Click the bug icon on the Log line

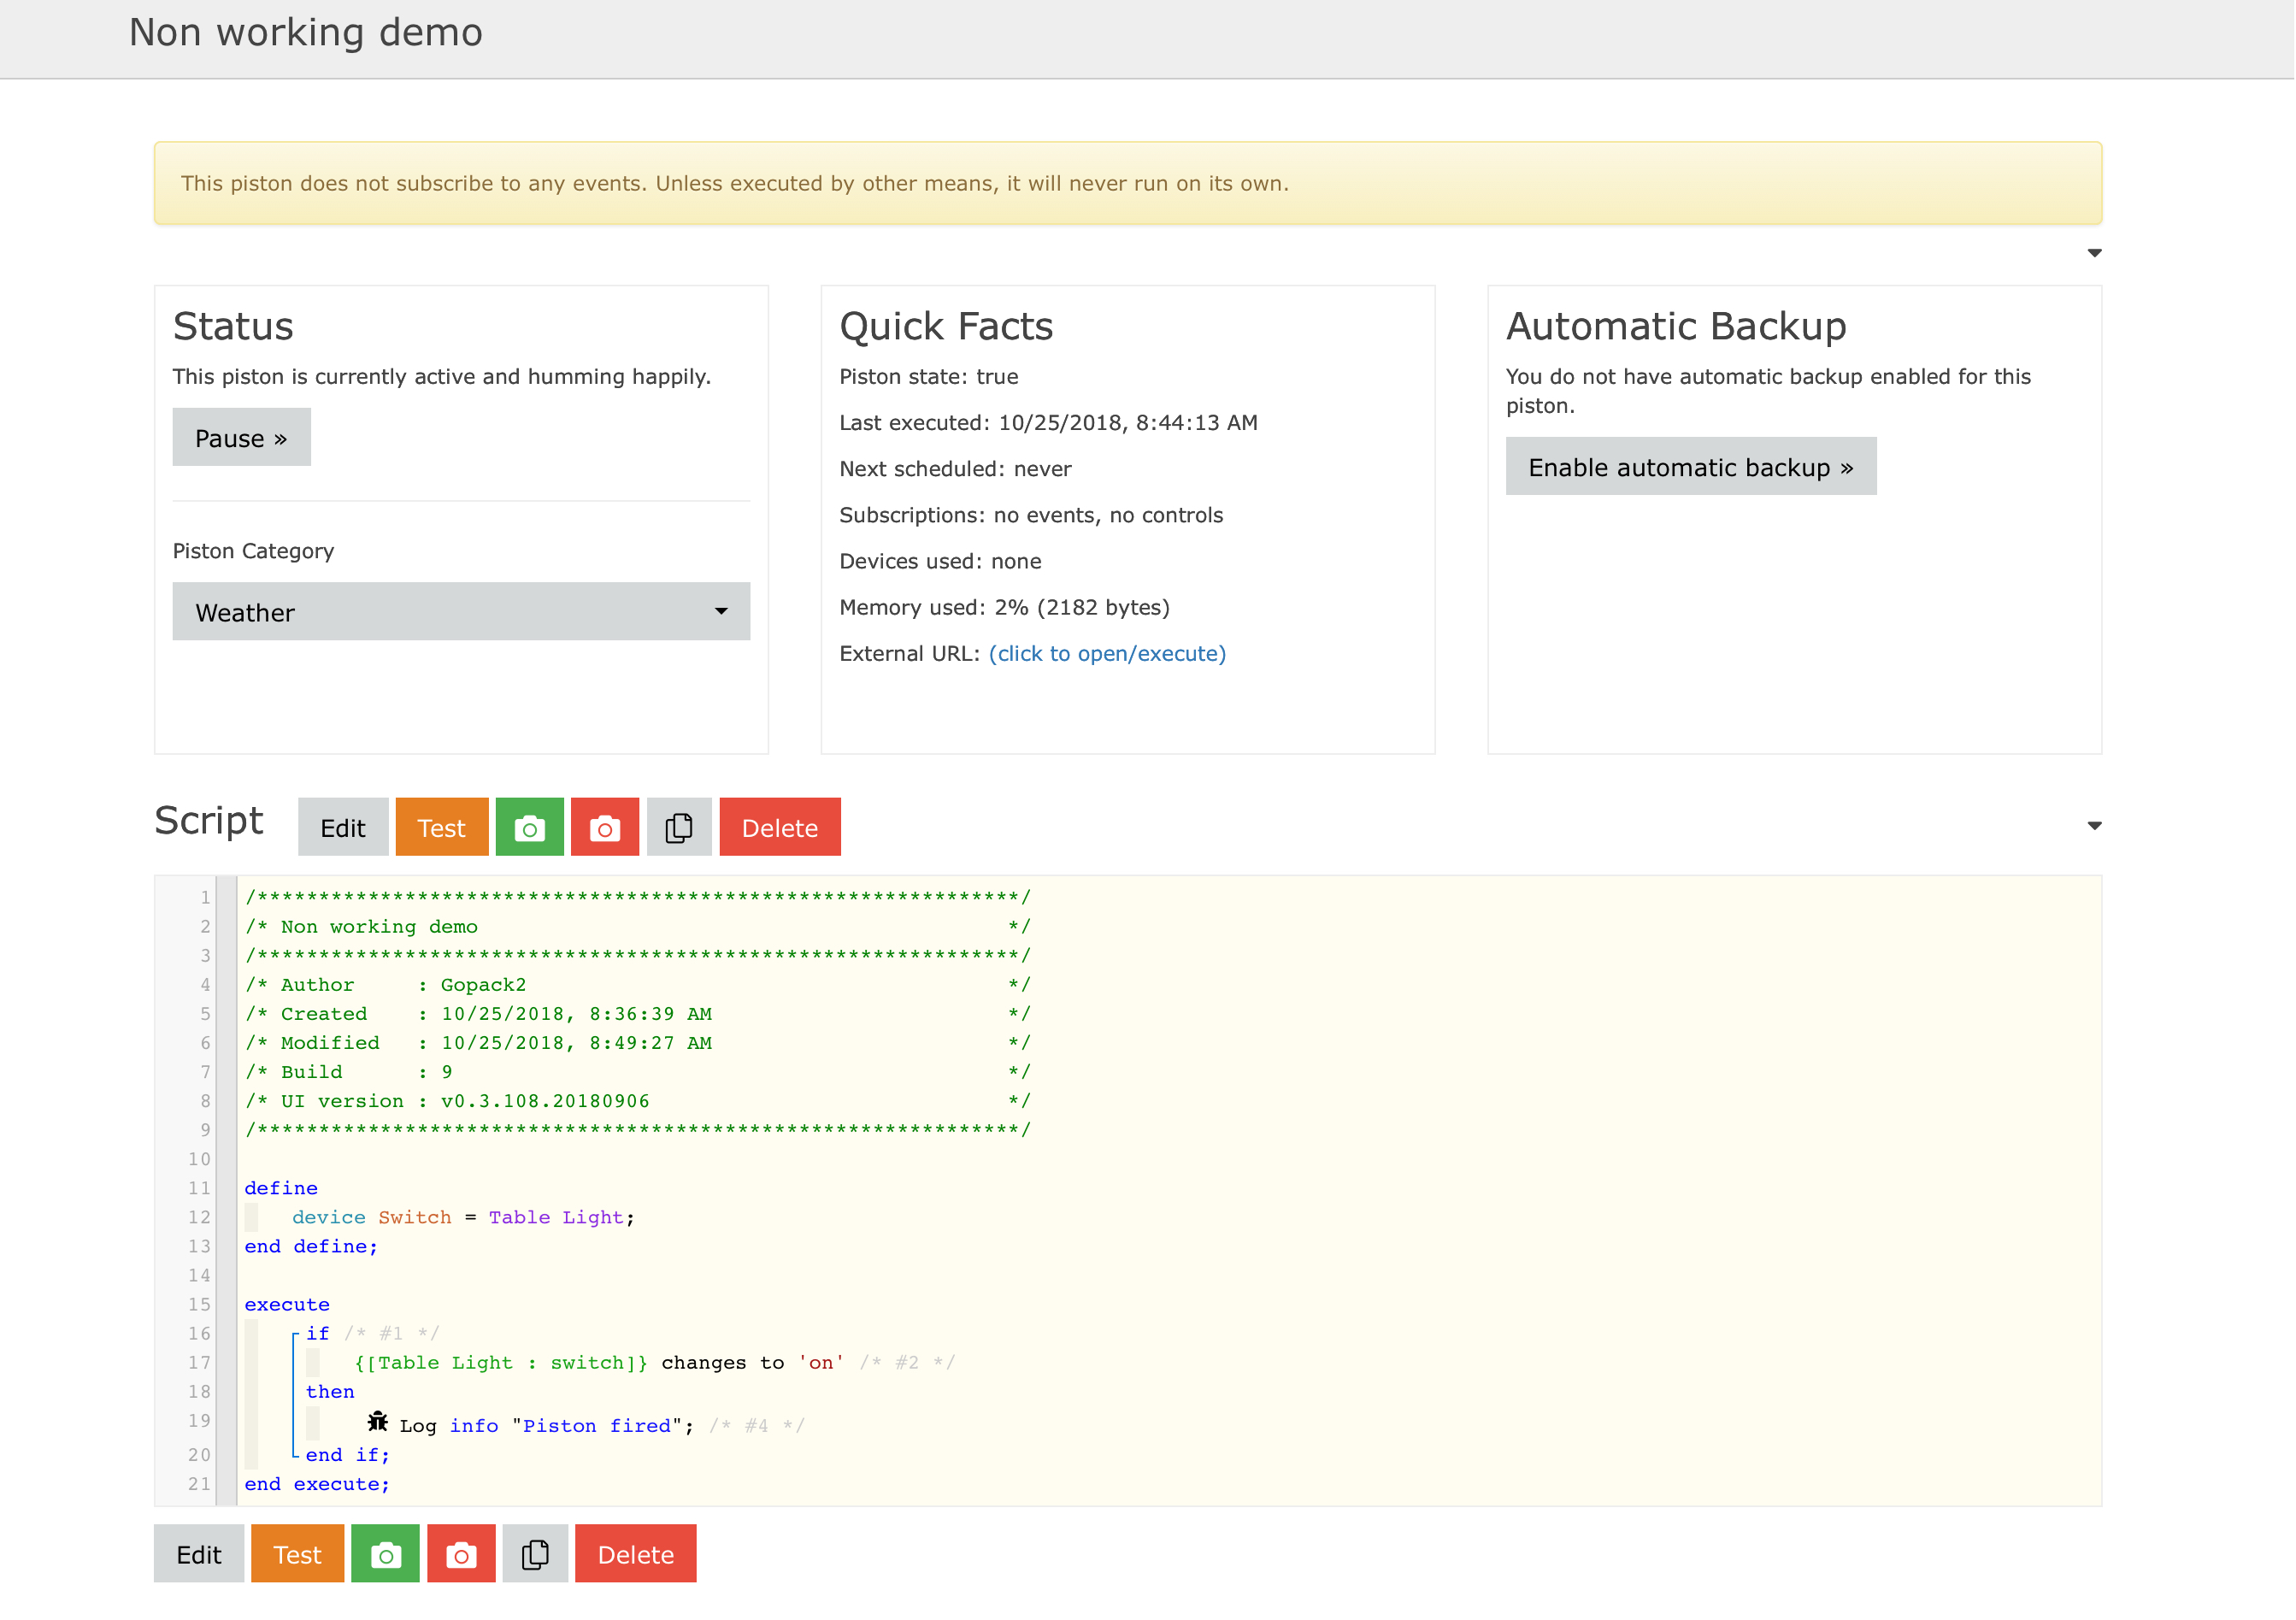pyautogui.click(x=377, y=1422)
